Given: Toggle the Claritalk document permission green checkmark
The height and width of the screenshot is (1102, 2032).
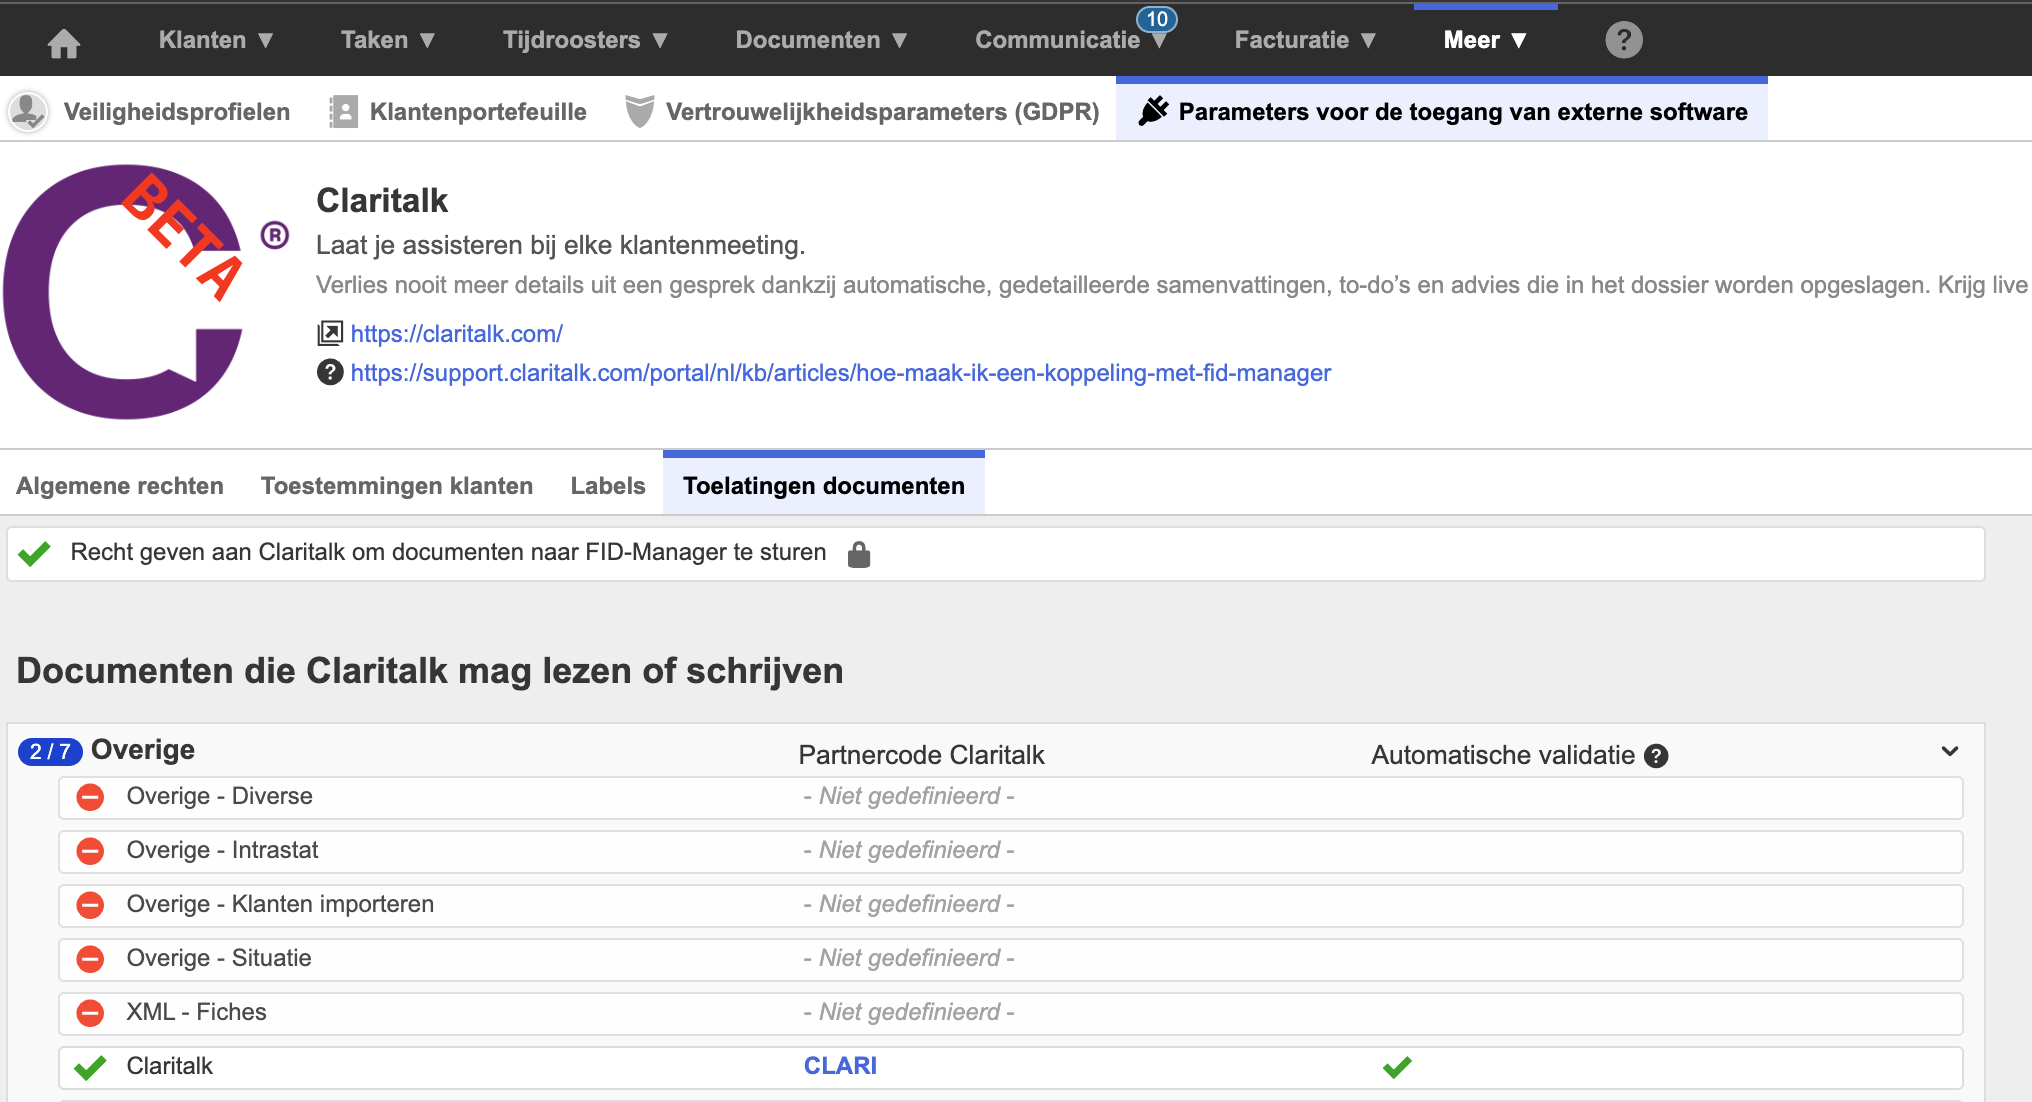Looking at the screenshot, I should pyautogui.click(x=90, y=1067).
